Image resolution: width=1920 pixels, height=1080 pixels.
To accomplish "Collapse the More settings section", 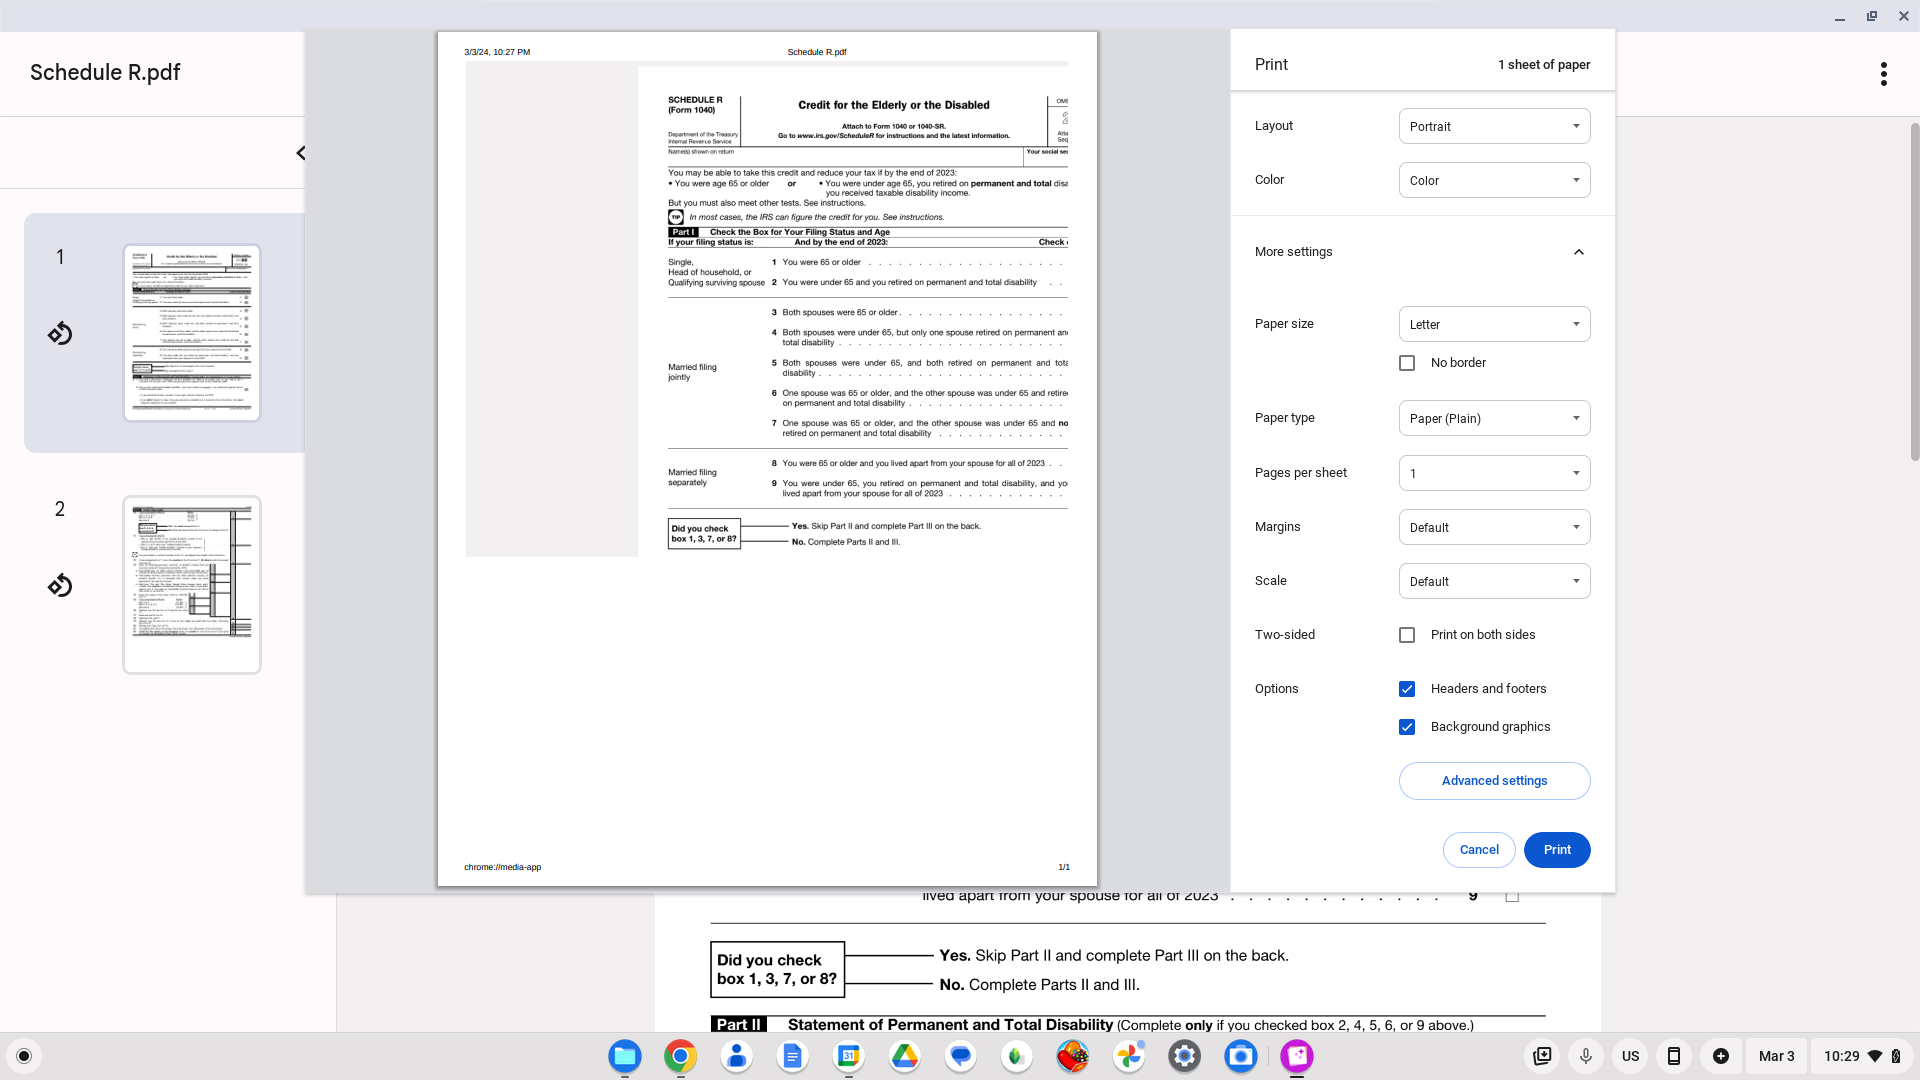I will point(1578,252).
